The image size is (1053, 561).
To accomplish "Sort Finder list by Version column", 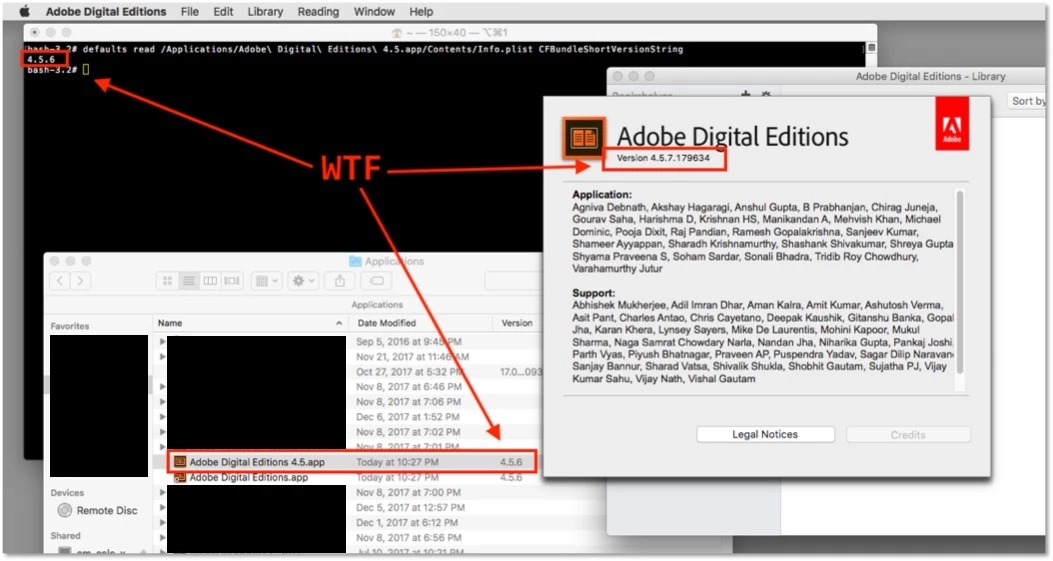I will point(518,323).
